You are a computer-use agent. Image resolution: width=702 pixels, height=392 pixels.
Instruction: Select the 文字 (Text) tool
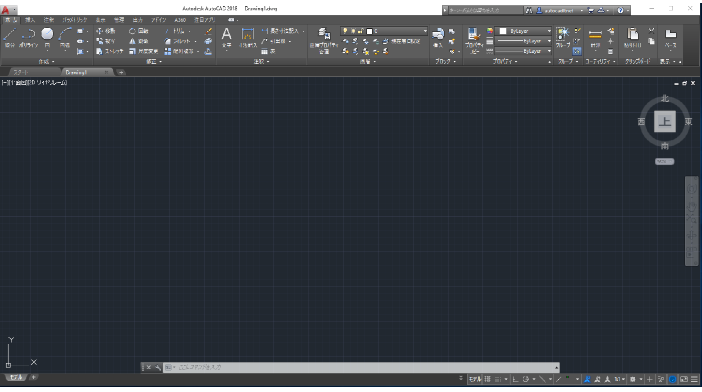(227, 38)
